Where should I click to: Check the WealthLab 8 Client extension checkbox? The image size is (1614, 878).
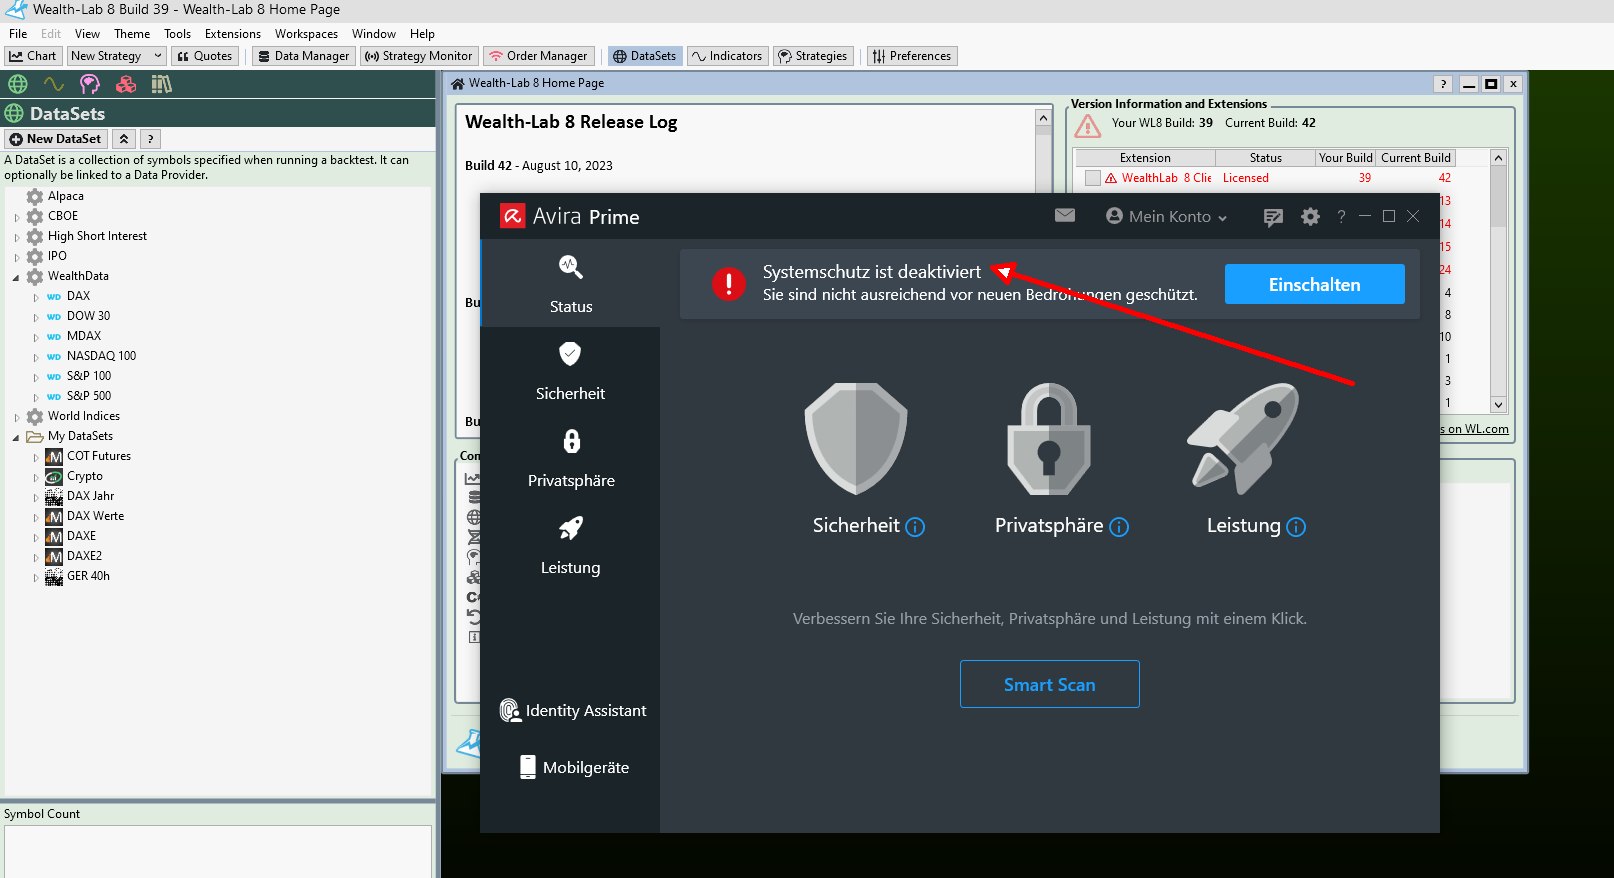point(1093,178)
